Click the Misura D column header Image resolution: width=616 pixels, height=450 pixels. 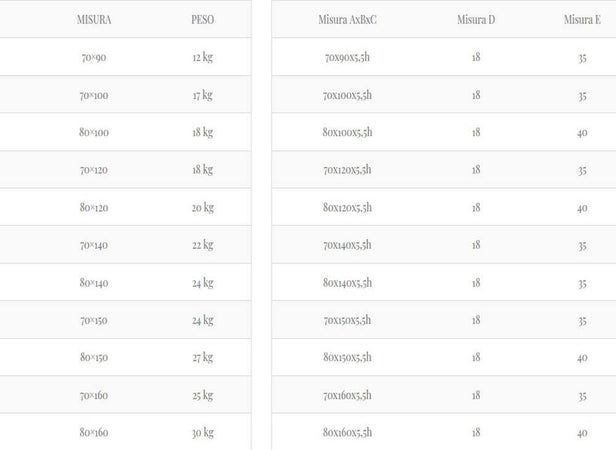476,20
